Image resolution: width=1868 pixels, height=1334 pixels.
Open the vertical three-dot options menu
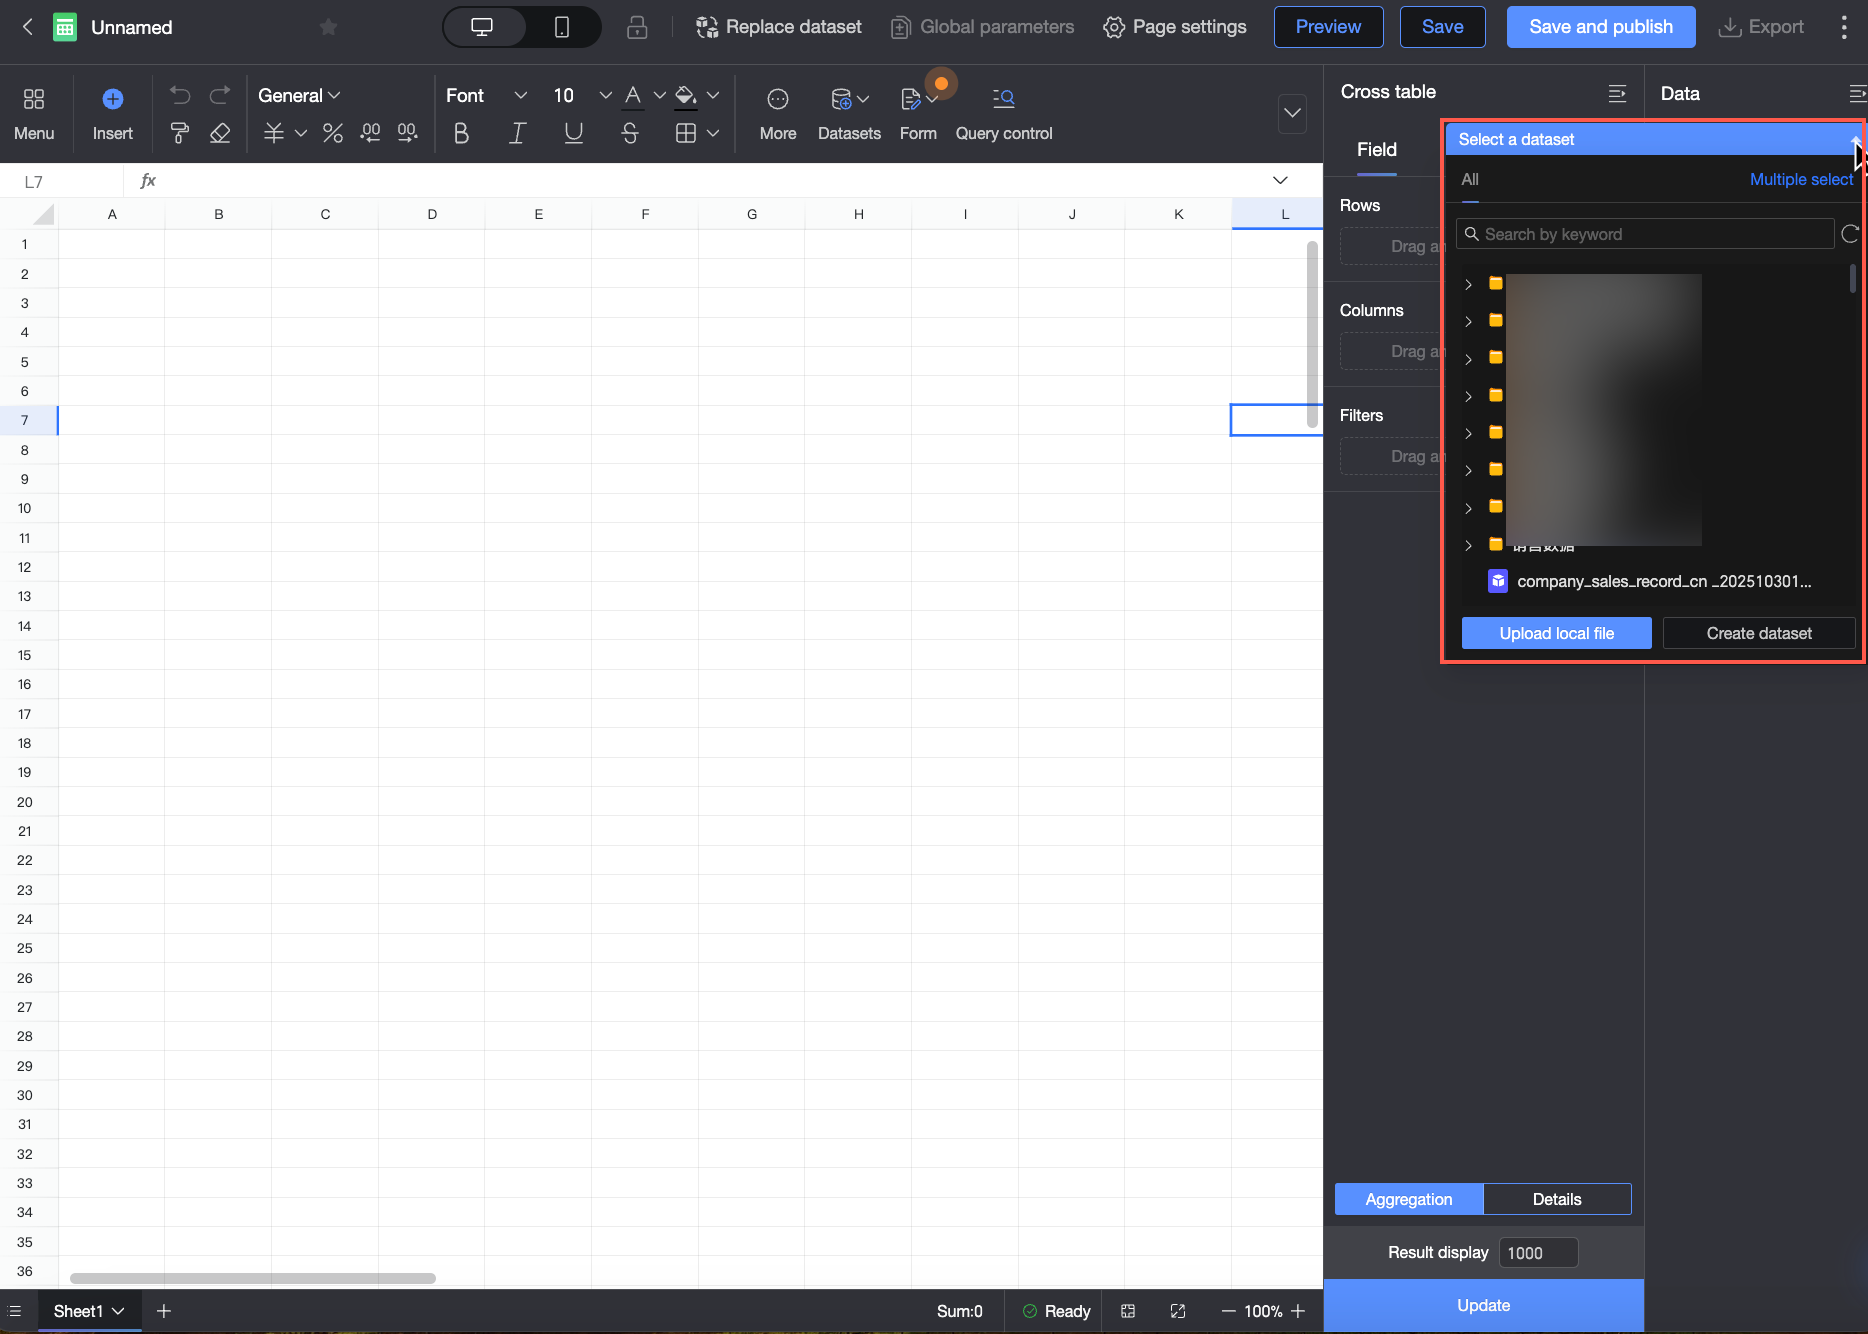pos(1844,27)
